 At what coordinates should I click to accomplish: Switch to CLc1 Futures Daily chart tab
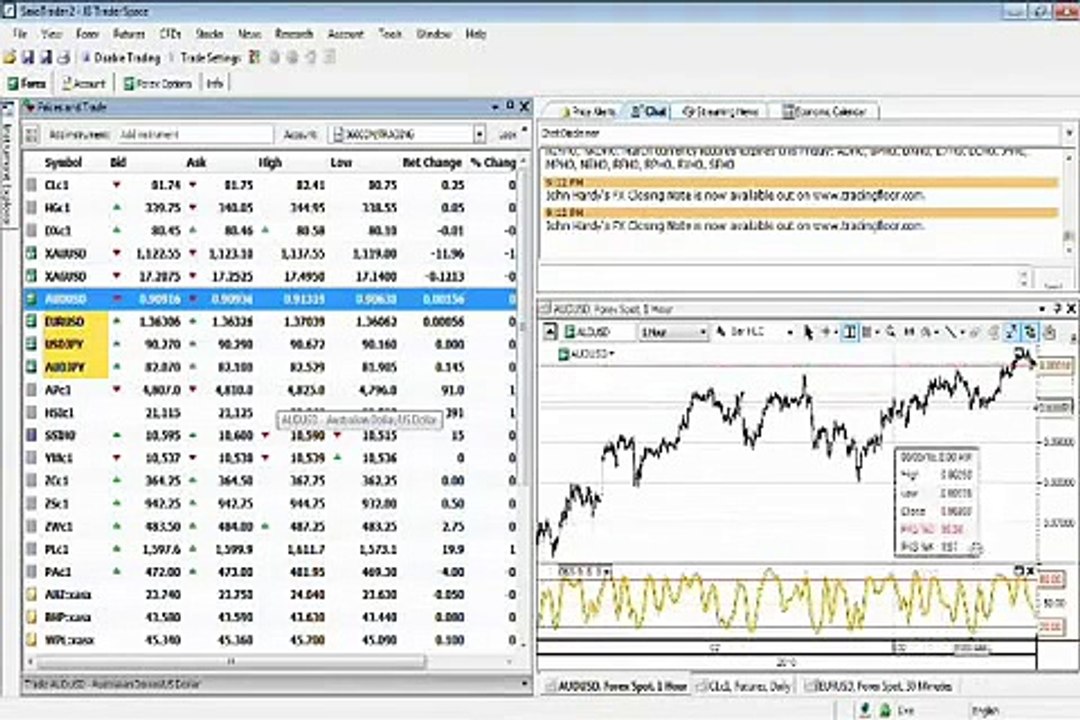point(744,686)
